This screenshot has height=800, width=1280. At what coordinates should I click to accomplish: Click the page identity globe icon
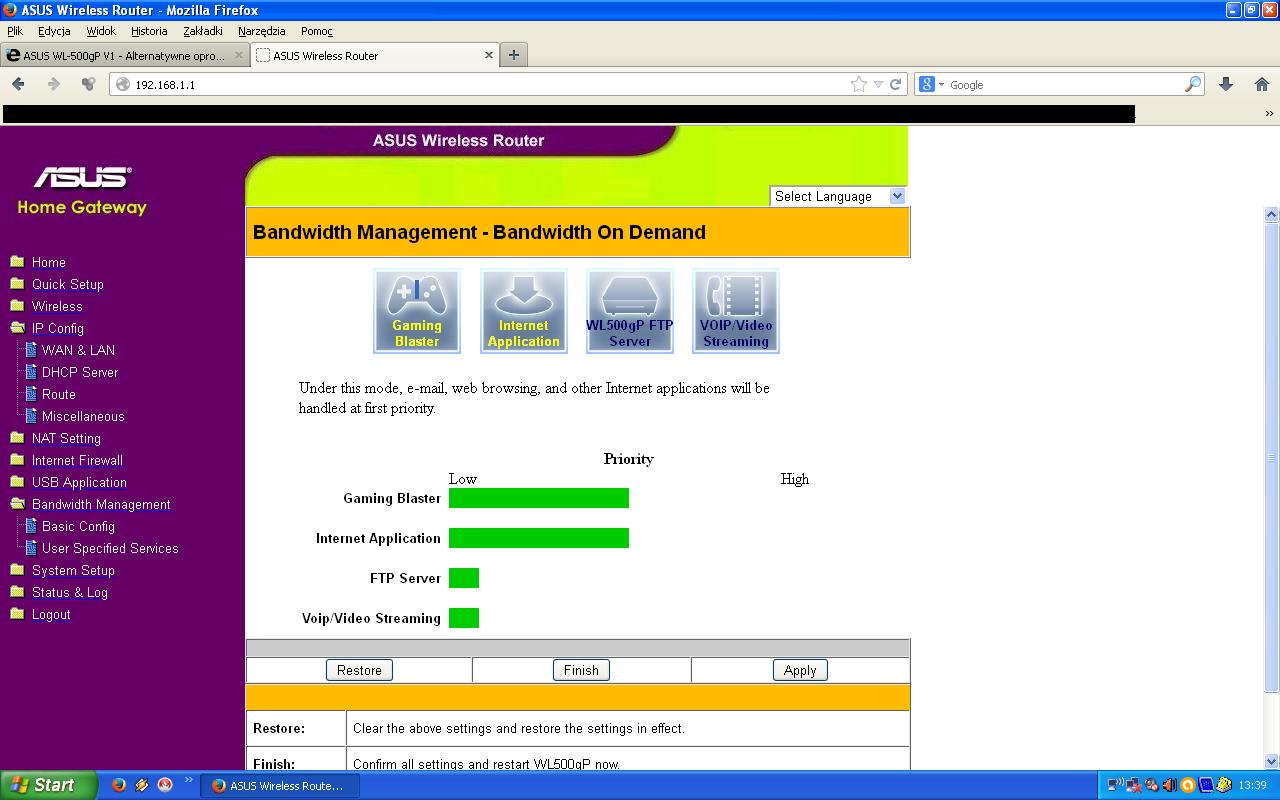click(123, 85)
